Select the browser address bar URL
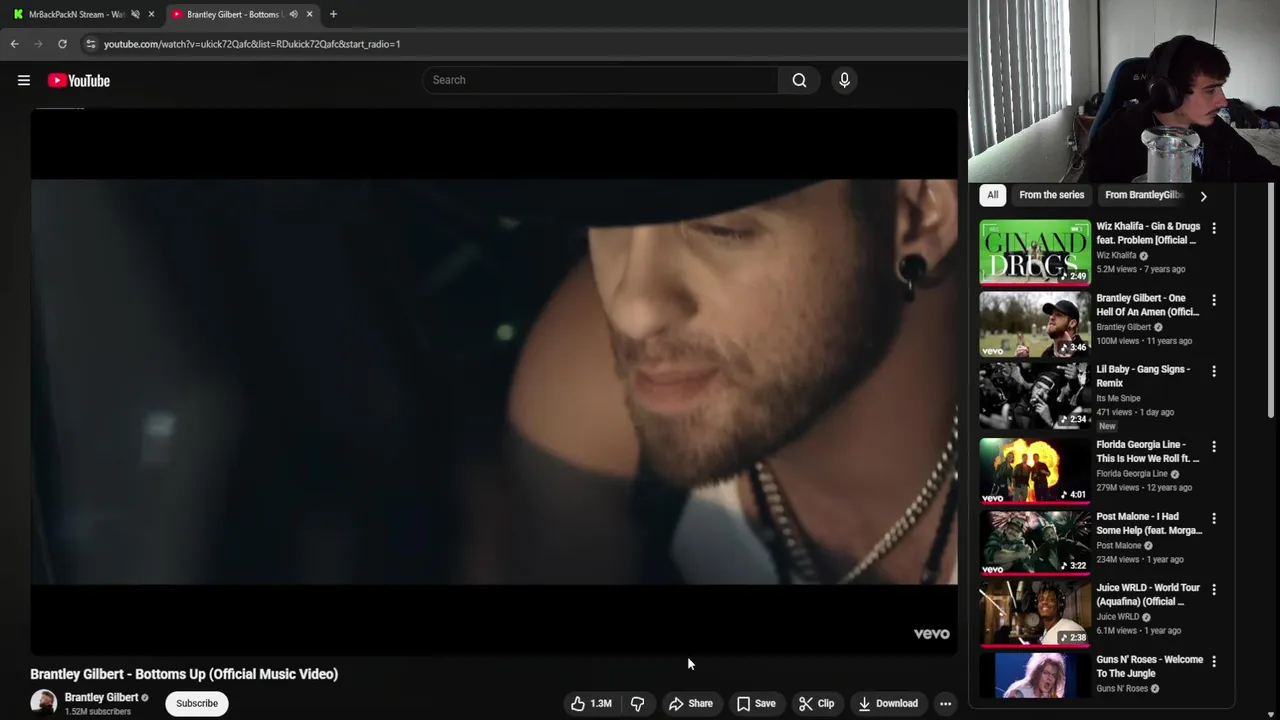The height and width of the screenshot is (720, 1280). [x=252, y=44]
